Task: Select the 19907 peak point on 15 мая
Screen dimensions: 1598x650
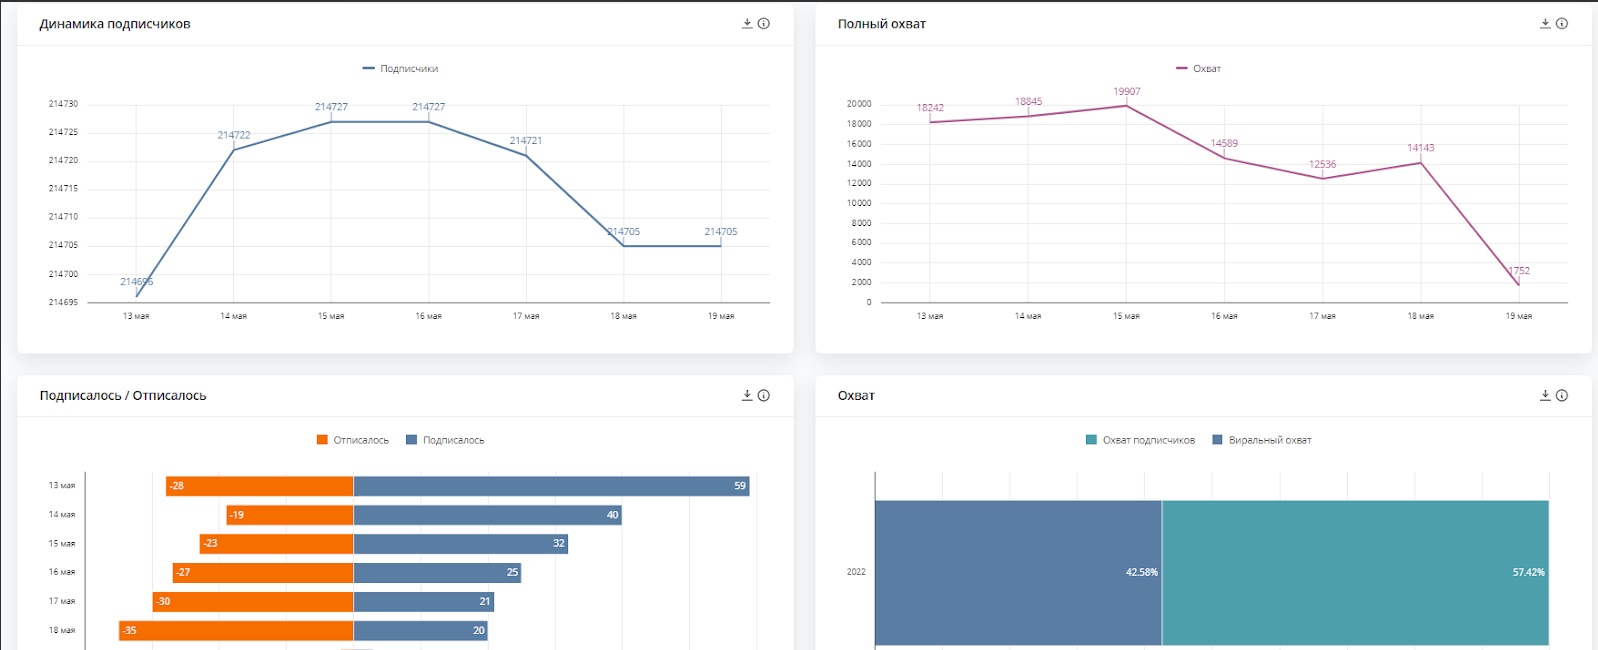Action: point(1126,105)
